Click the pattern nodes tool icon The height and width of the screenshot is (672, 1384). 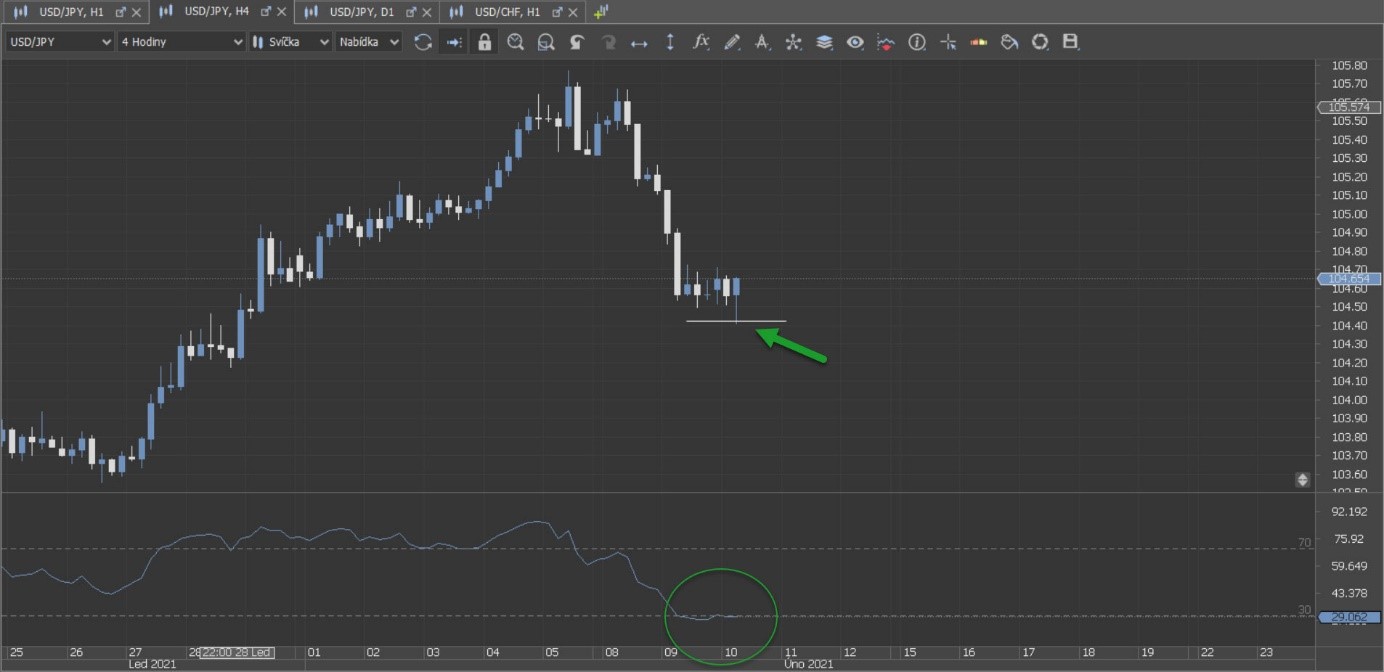click(x=793, y=42)
